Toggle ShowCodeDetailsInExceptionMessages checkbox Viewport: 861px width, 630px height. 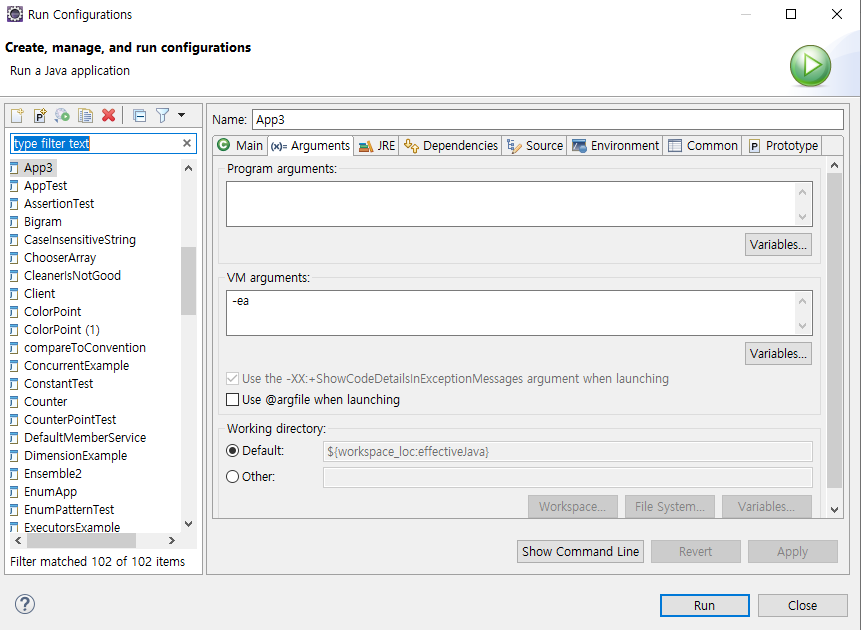233,378
